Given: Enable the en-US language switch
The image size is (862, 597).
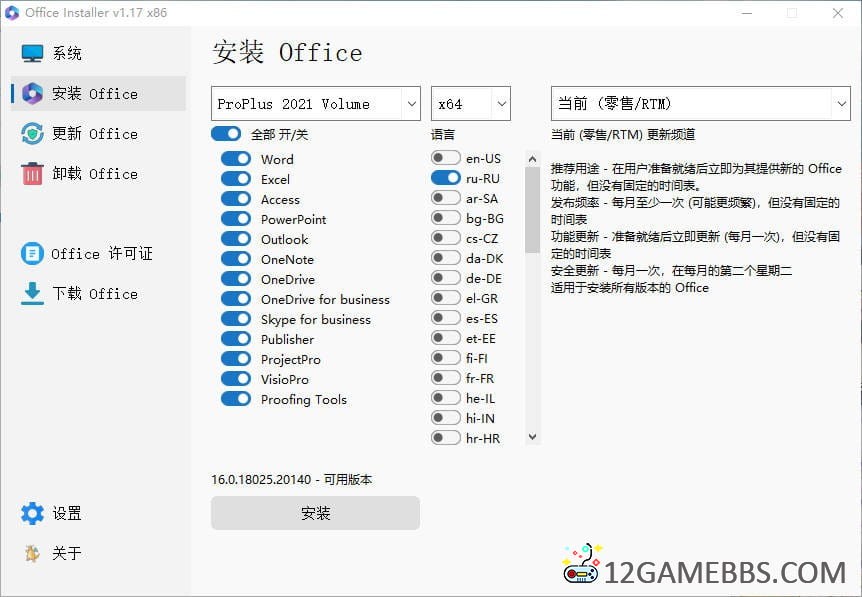Looking at the screenshot, I should (446, 158).
